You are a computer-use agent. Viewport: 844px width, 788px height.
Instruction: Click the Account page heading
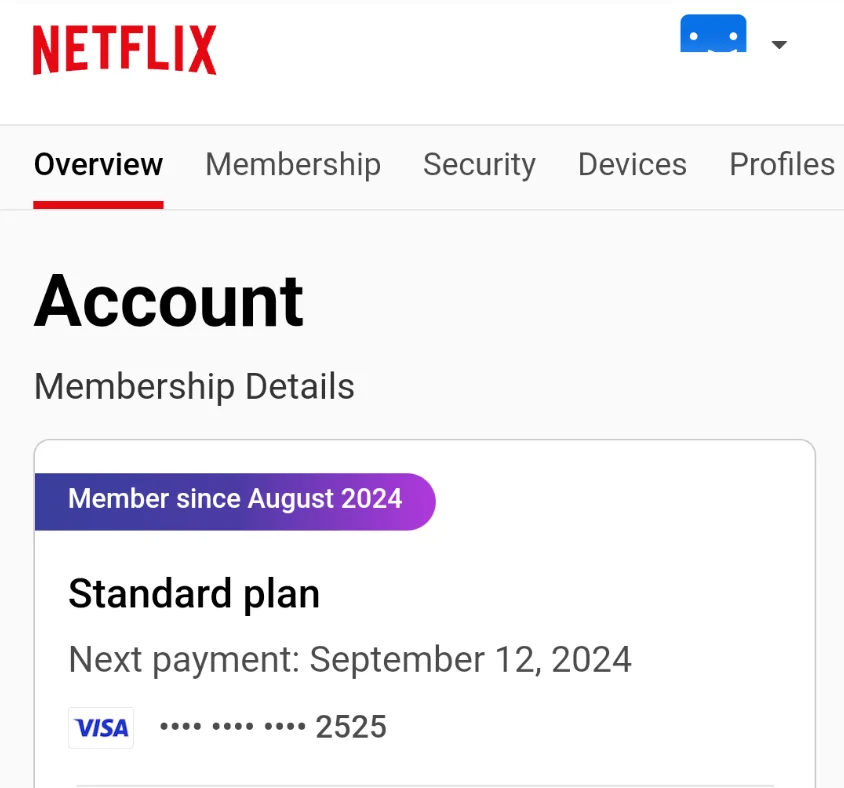point(168,300)
